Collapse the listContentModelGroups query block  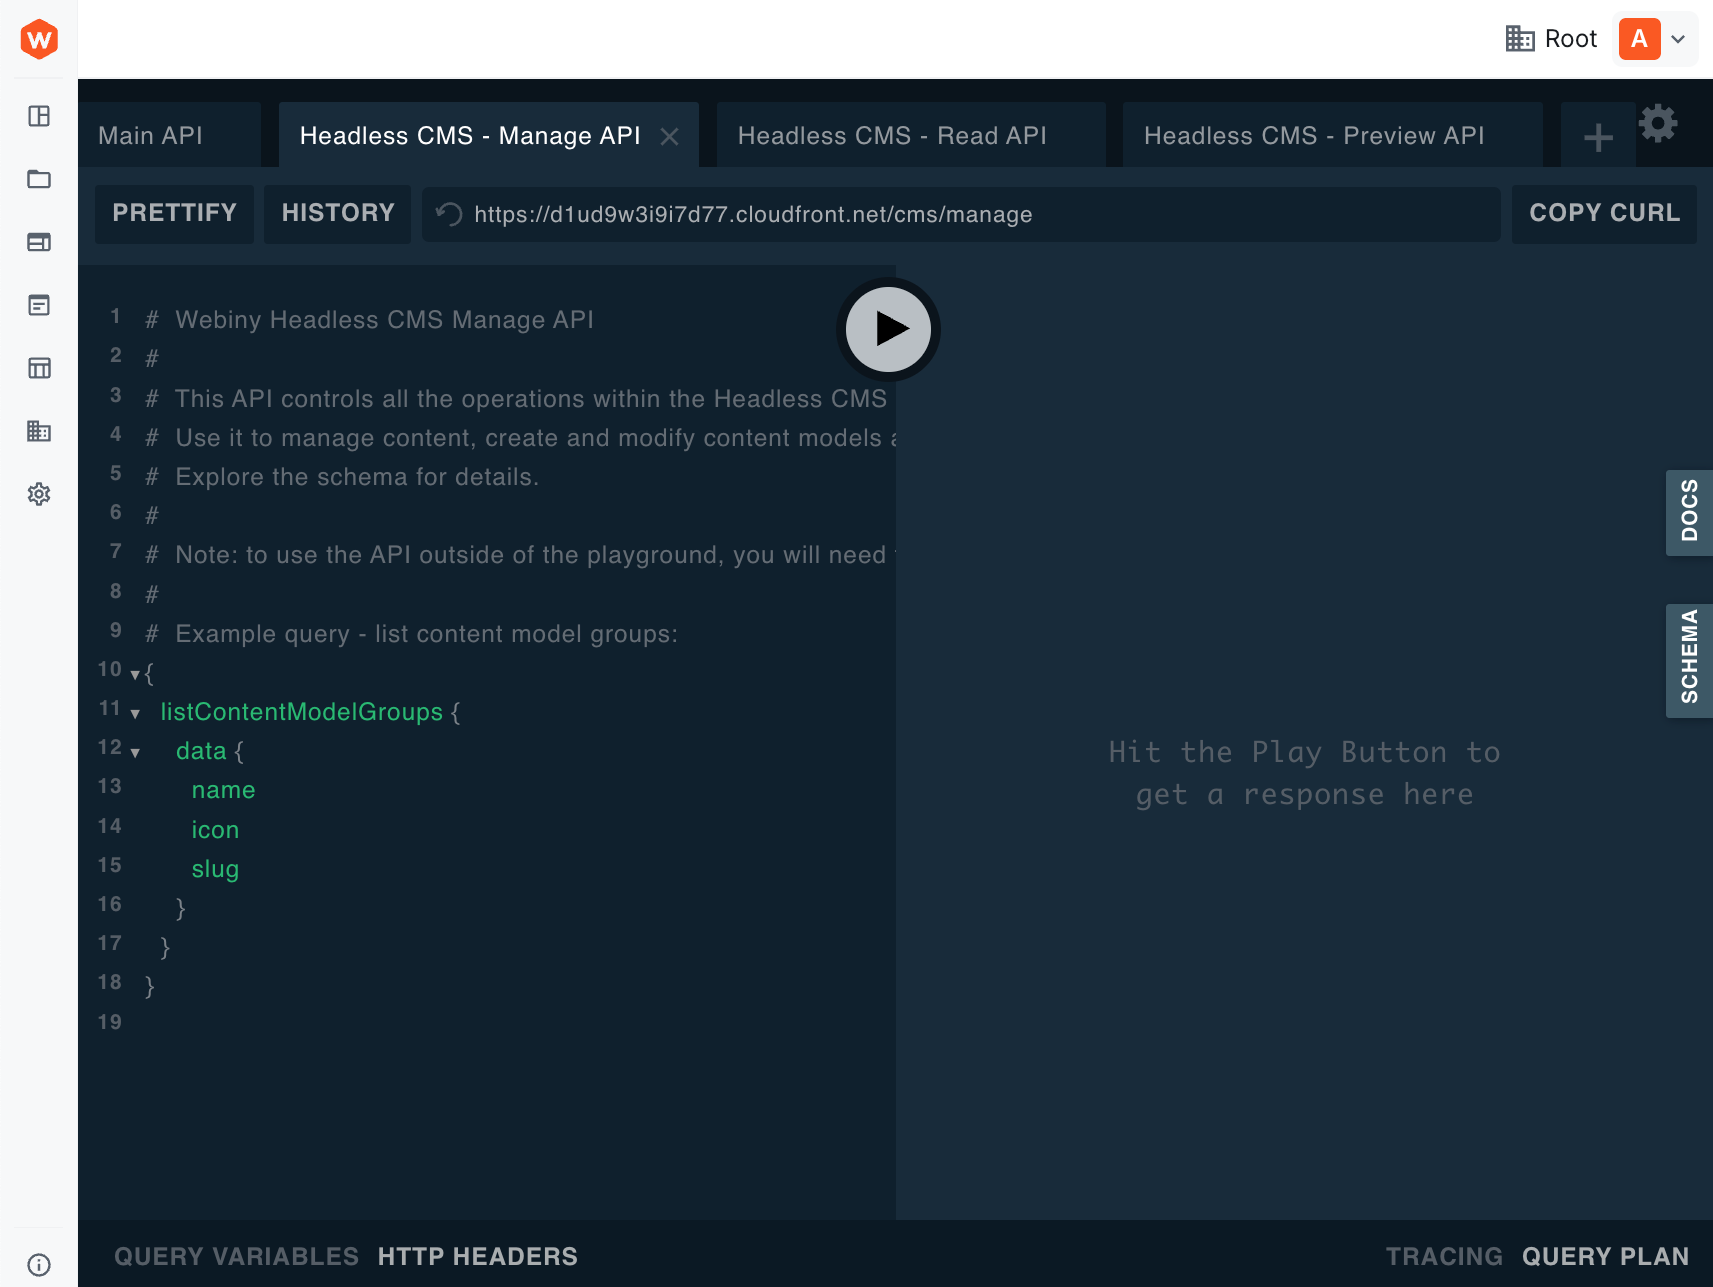(136, 712)
